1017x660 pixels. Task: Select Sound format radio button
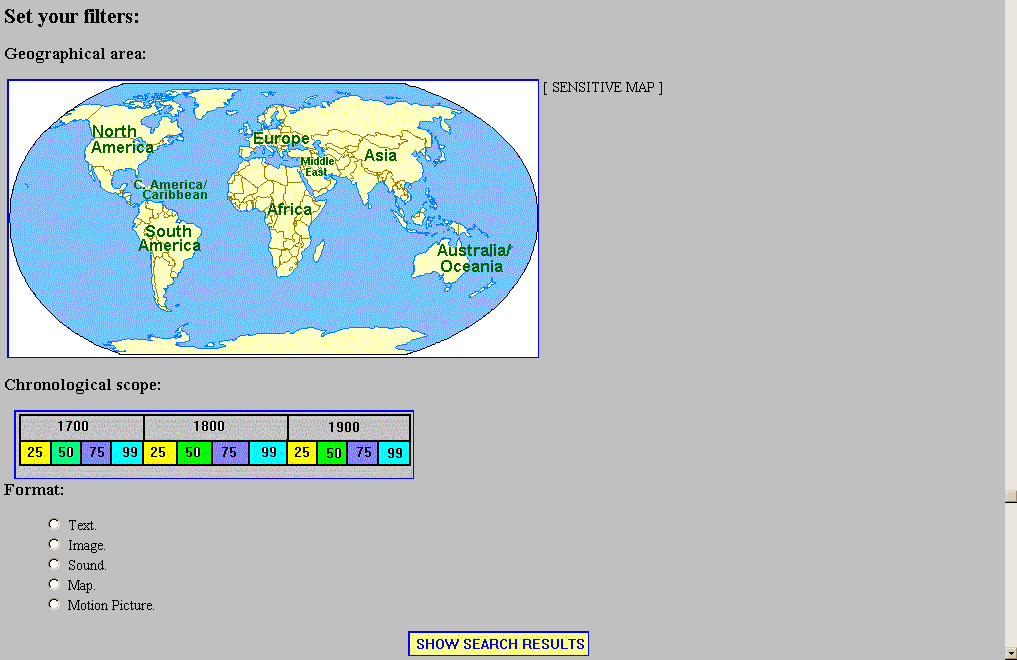[x=54, y=564]
